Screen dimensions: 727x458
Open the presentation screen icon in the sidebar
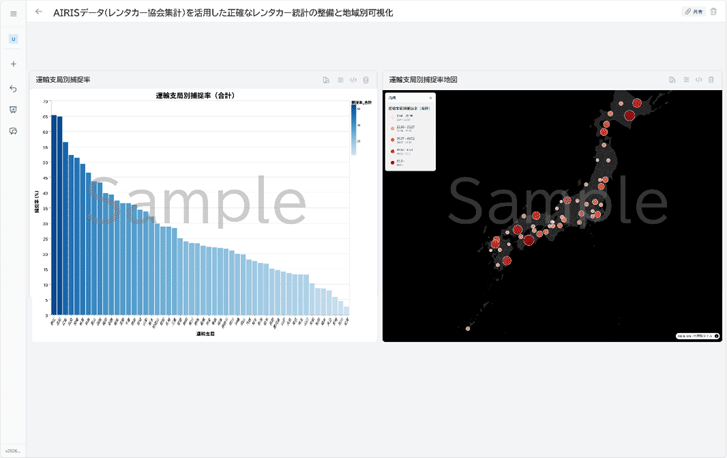pyautogui.click(x=13, y=110)
